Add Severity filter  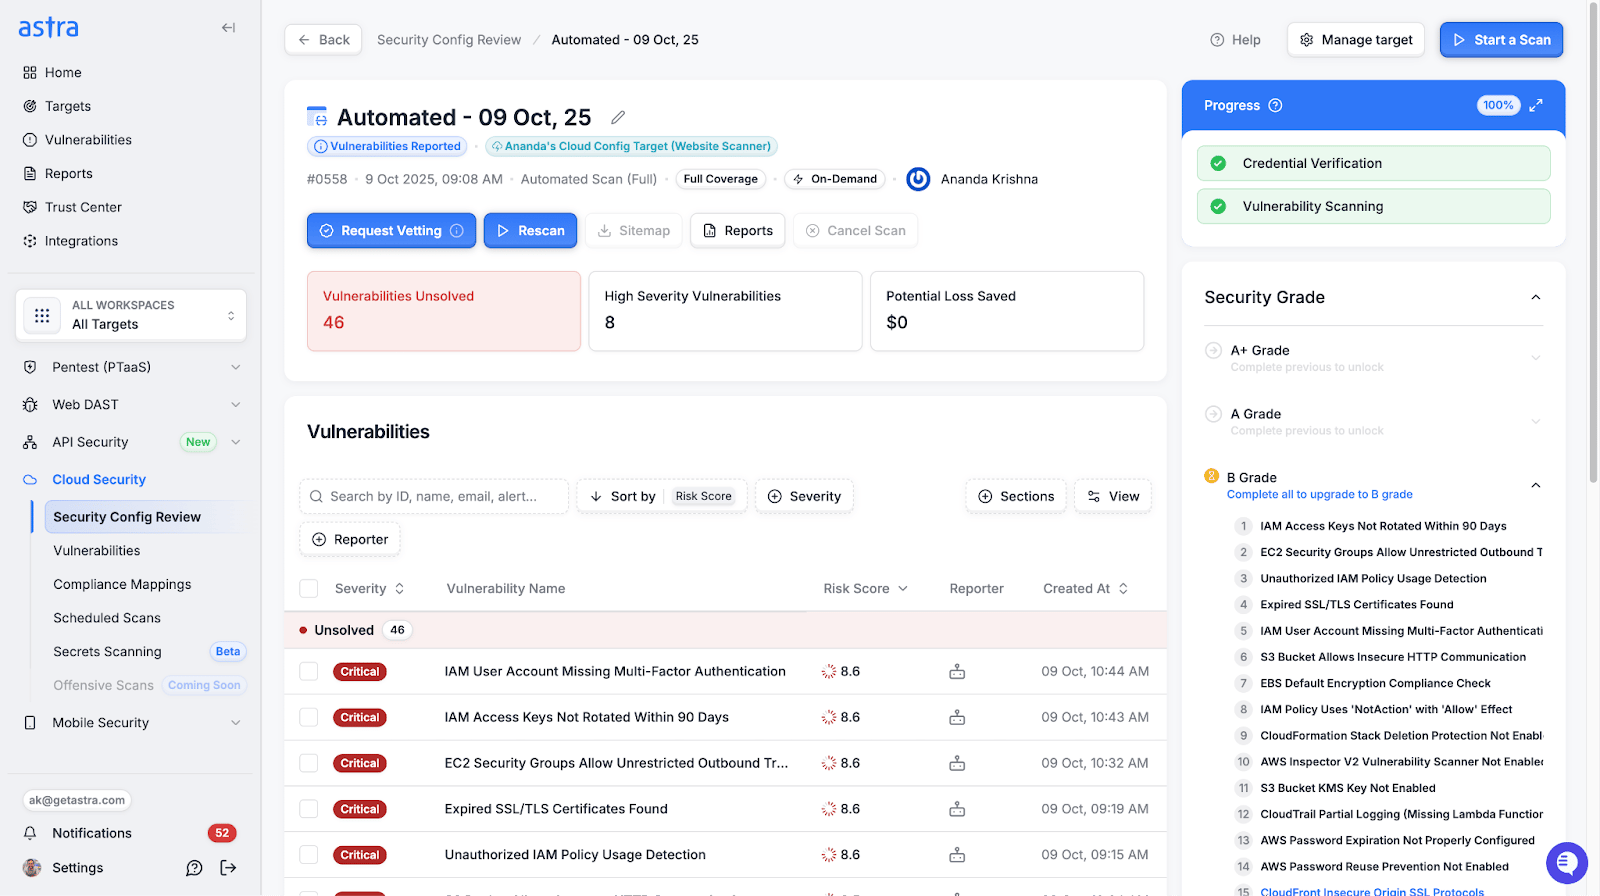(804, 497)
